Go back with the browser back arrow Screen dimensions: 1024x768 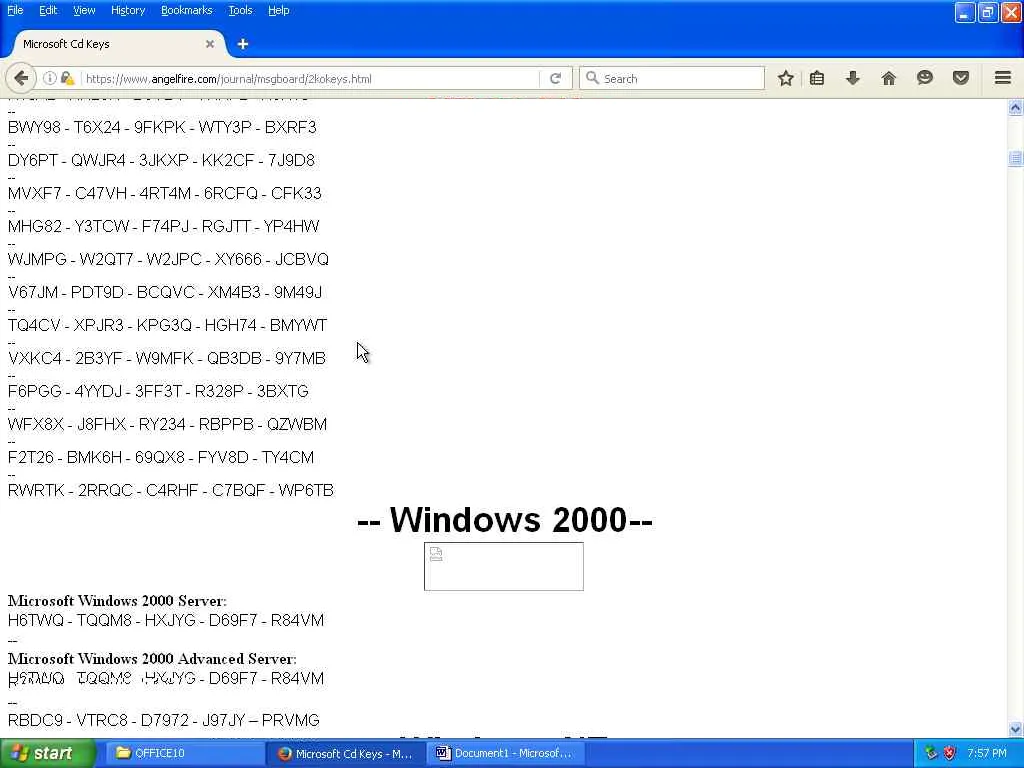(x=21, y=78)
